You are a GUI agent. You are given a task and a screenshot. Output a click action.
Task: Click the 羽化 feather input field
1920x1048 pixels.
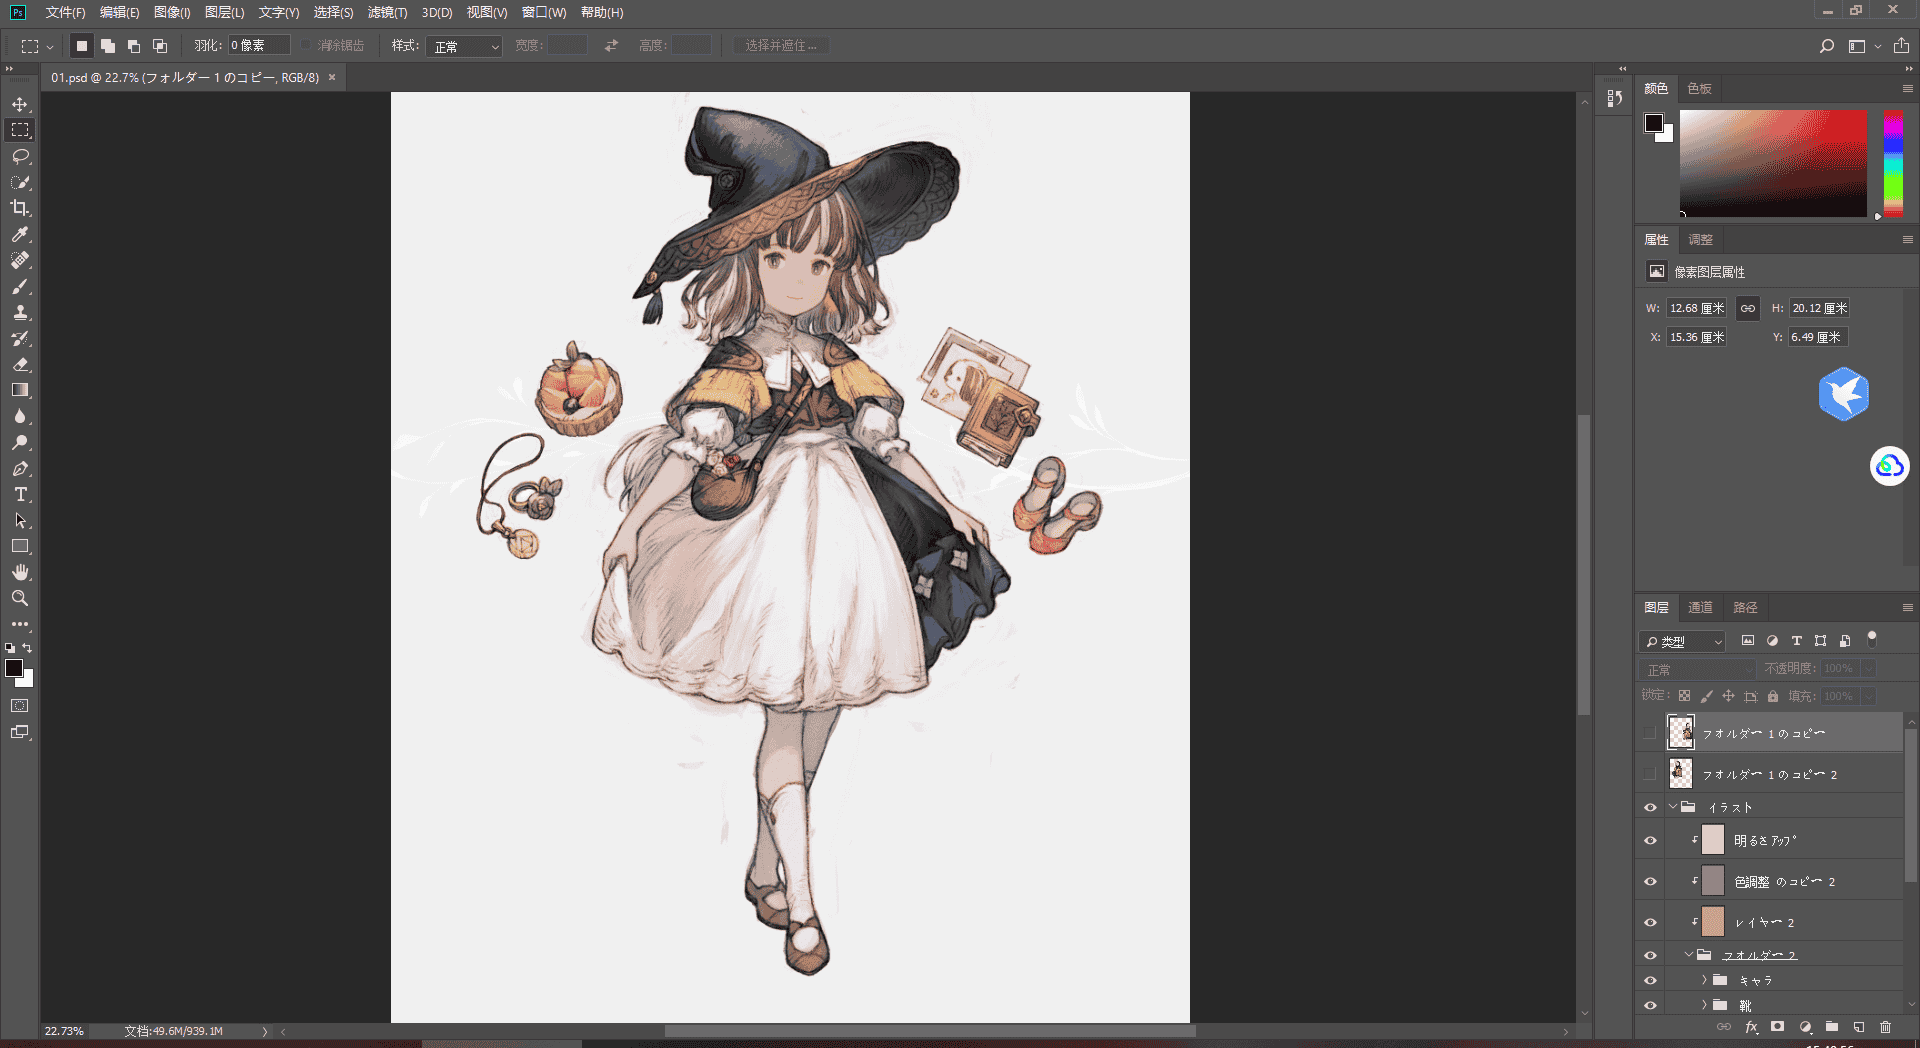coord(259,46)
